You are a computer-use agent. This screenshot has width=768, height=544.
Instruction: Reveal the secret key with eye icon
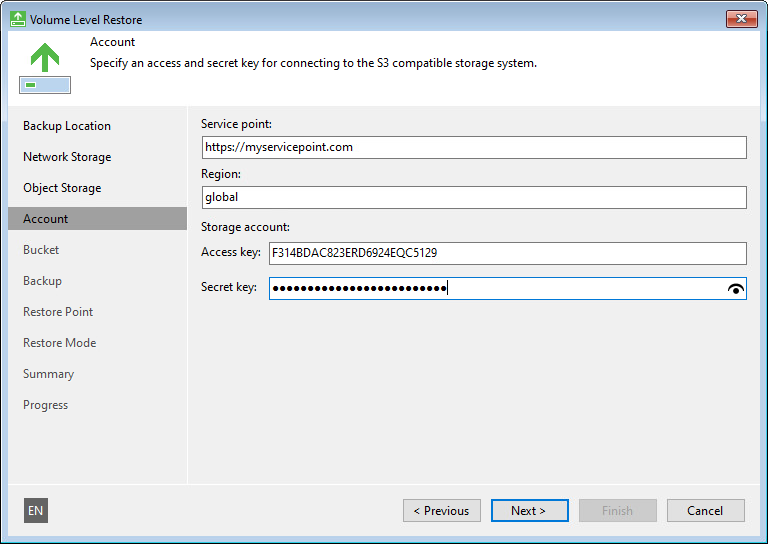coord(735,289)
